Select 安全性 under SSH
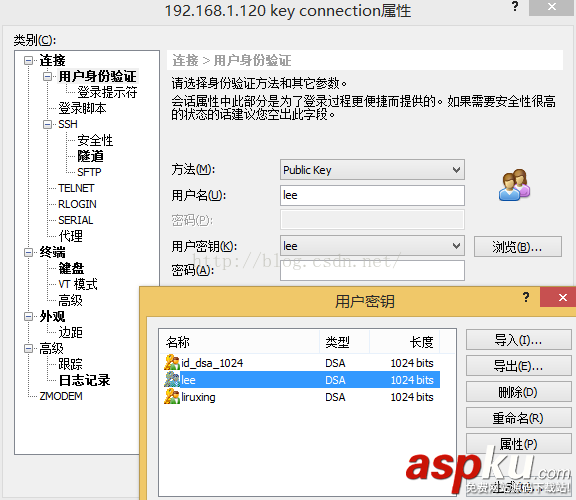Viewport: 576px width, 500px height. click(95, 140)
